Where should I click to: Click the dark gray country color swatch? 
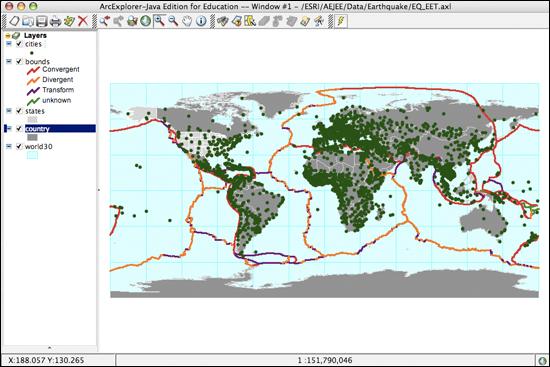(x=32, y=138)
